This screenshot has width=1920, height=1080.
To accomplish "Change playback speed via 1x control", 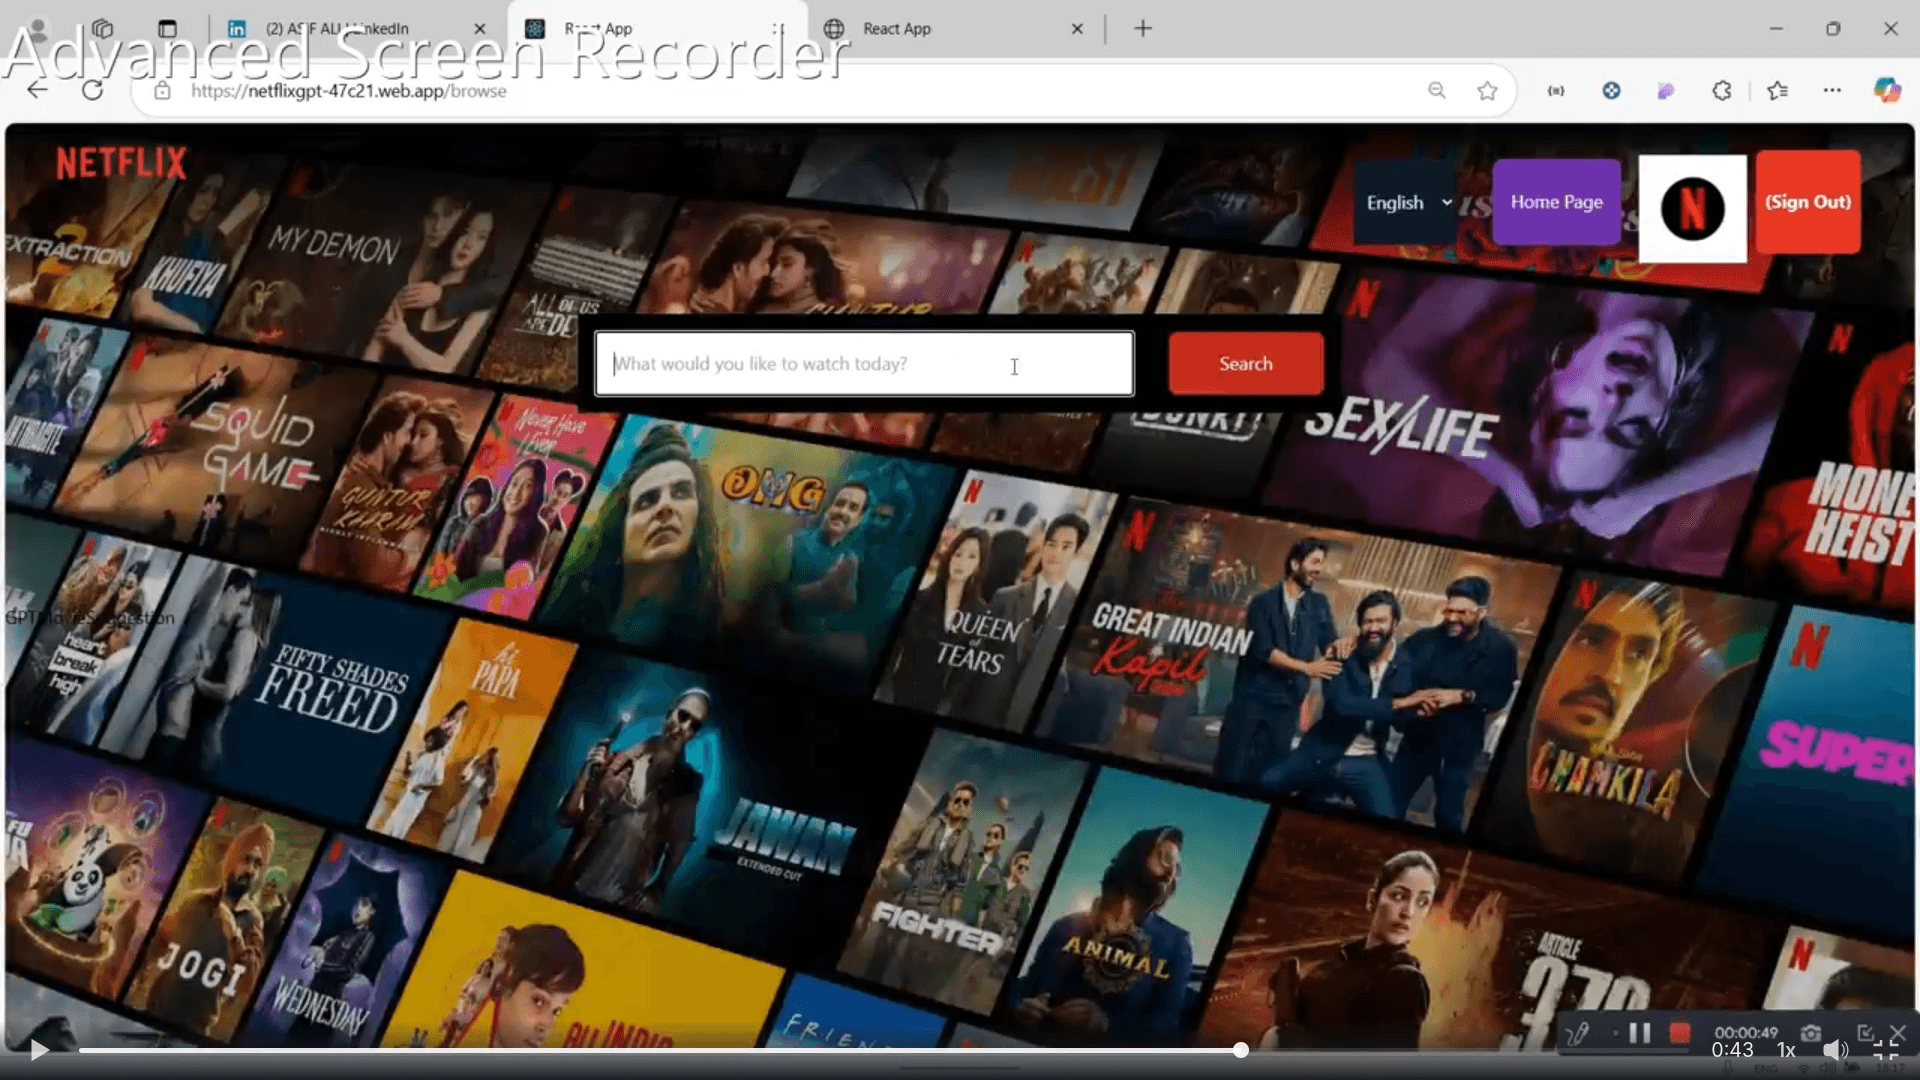I will 1786,1051.
